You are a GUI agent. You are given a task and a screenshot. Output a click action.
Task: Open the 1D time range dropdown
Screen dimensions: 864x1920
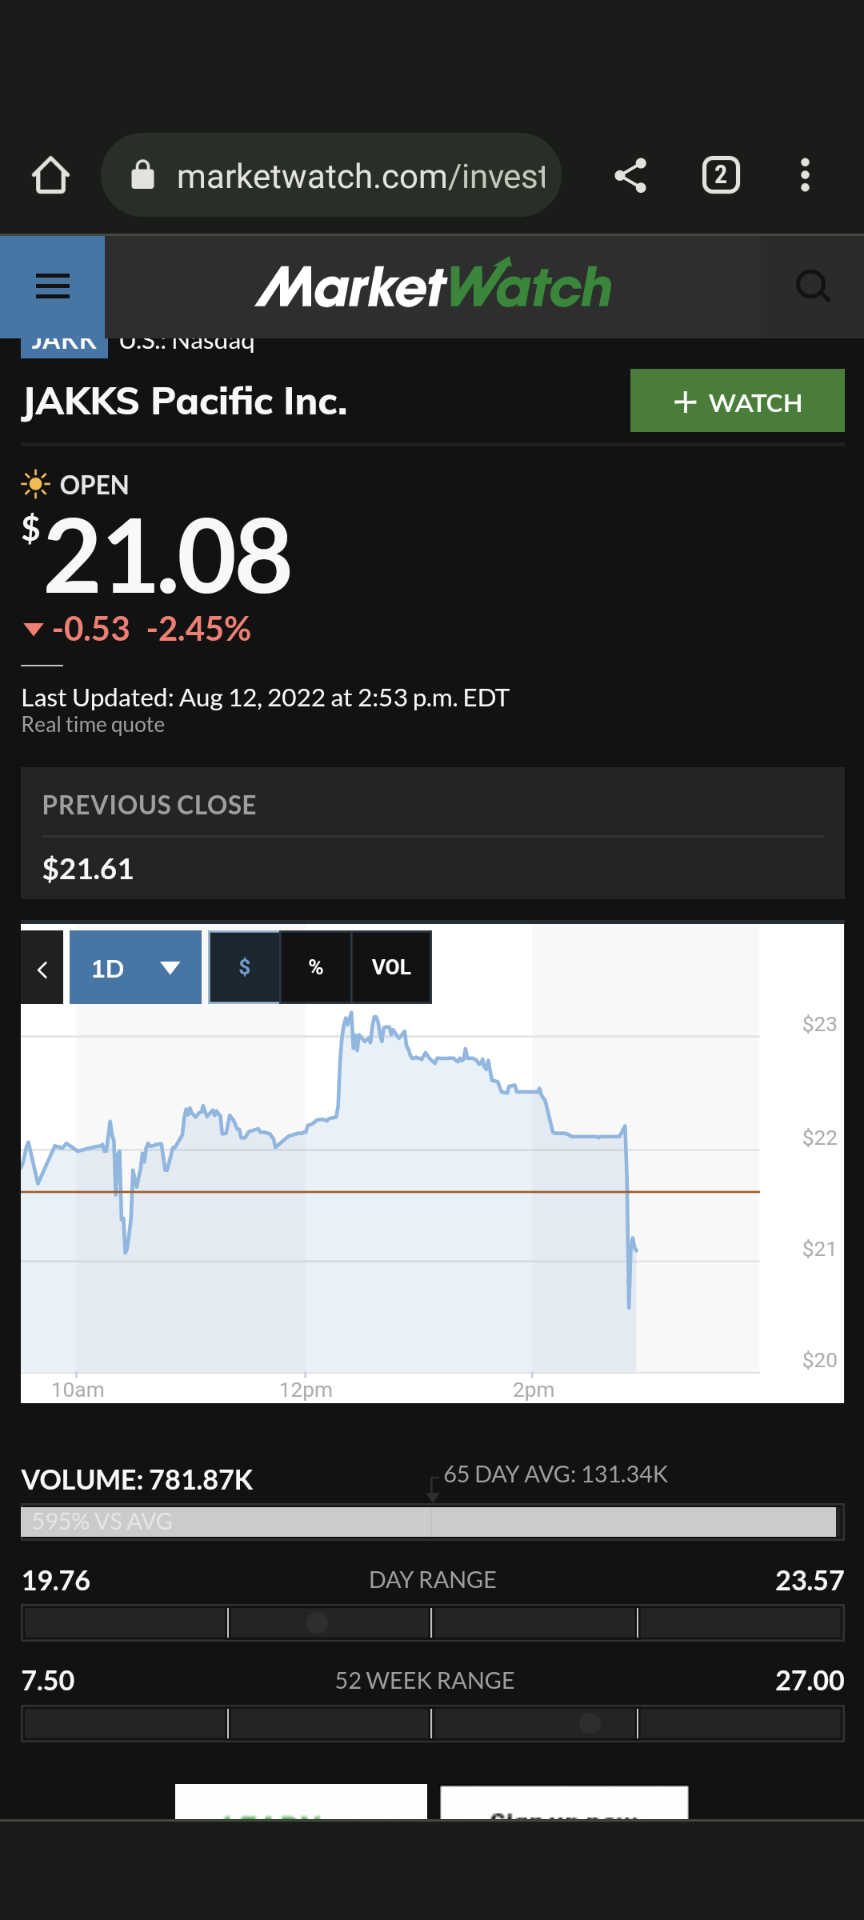(135, 967)
